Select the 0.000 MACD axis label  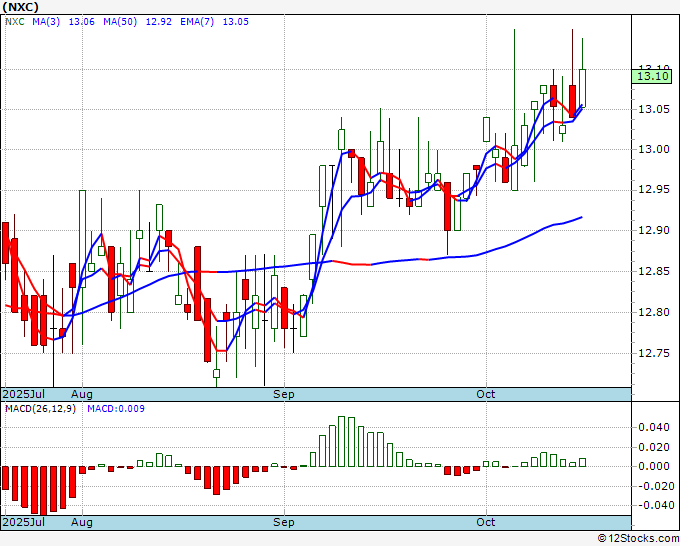tap(654, 466)
